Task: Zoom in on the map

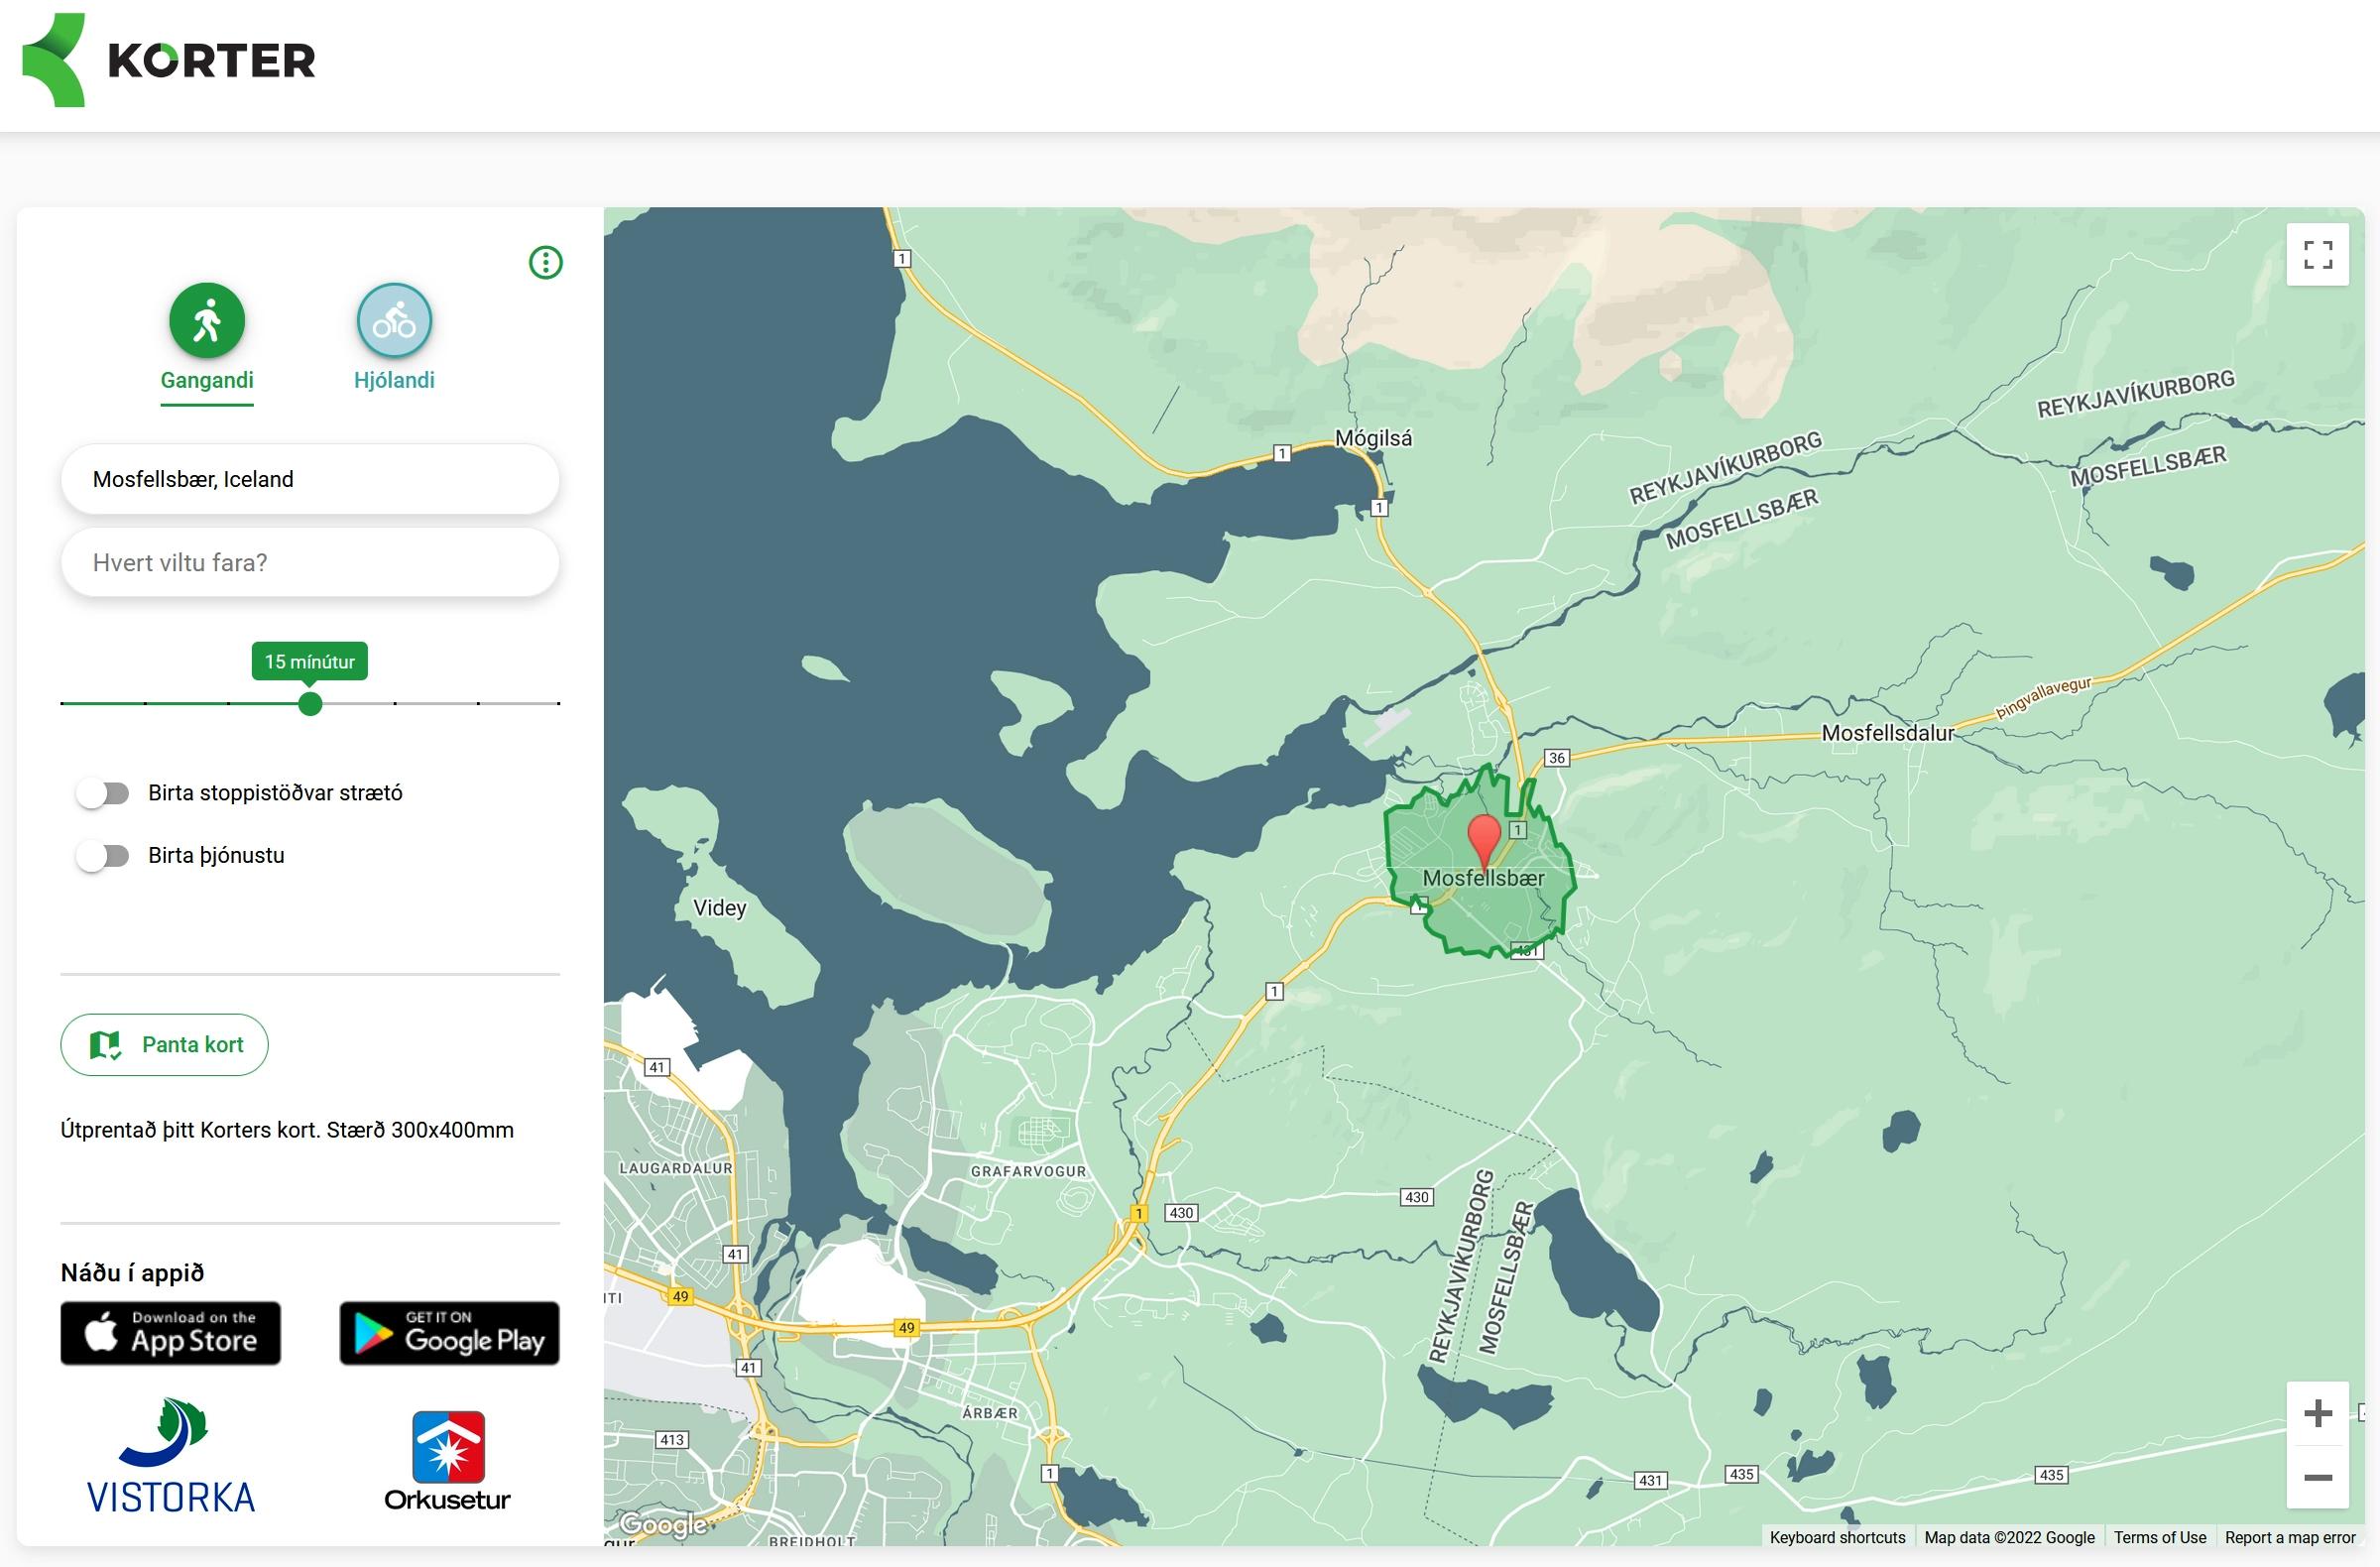Action: click(x=2318, y=1413)
